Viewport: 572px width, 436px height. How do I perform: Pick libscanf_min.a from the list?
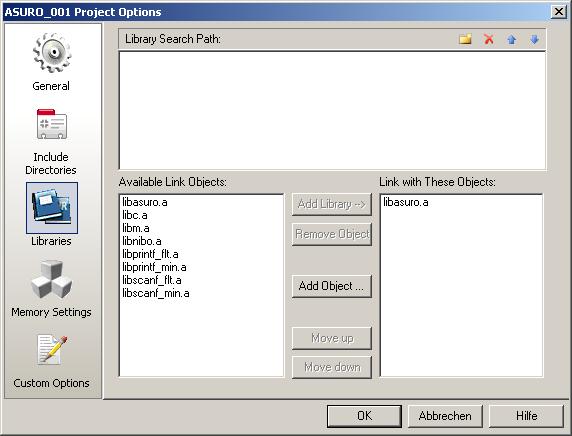[156, 293]
